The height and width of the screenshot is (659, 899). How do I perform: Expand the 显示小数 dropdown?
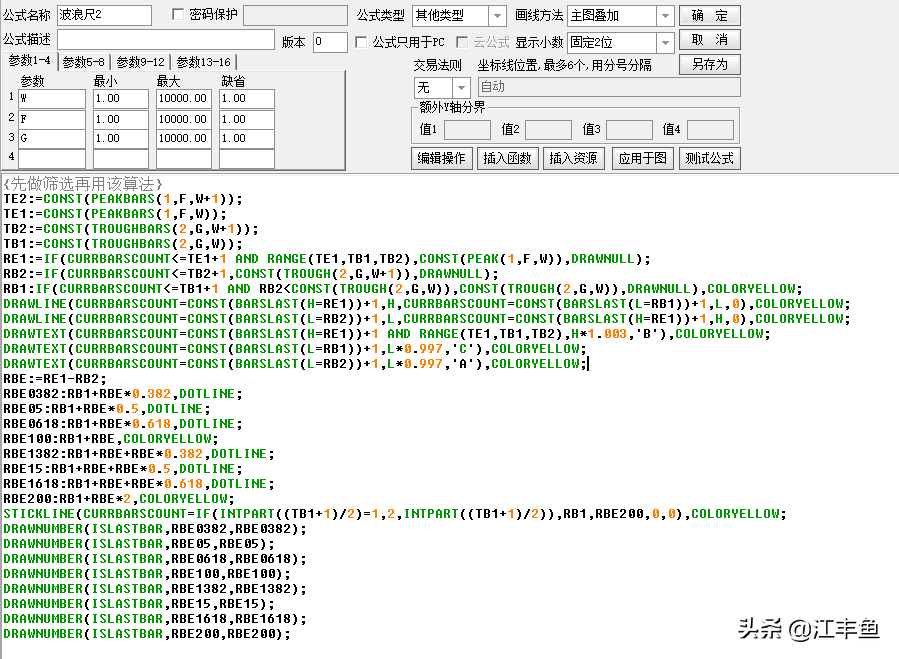(665, 42)
